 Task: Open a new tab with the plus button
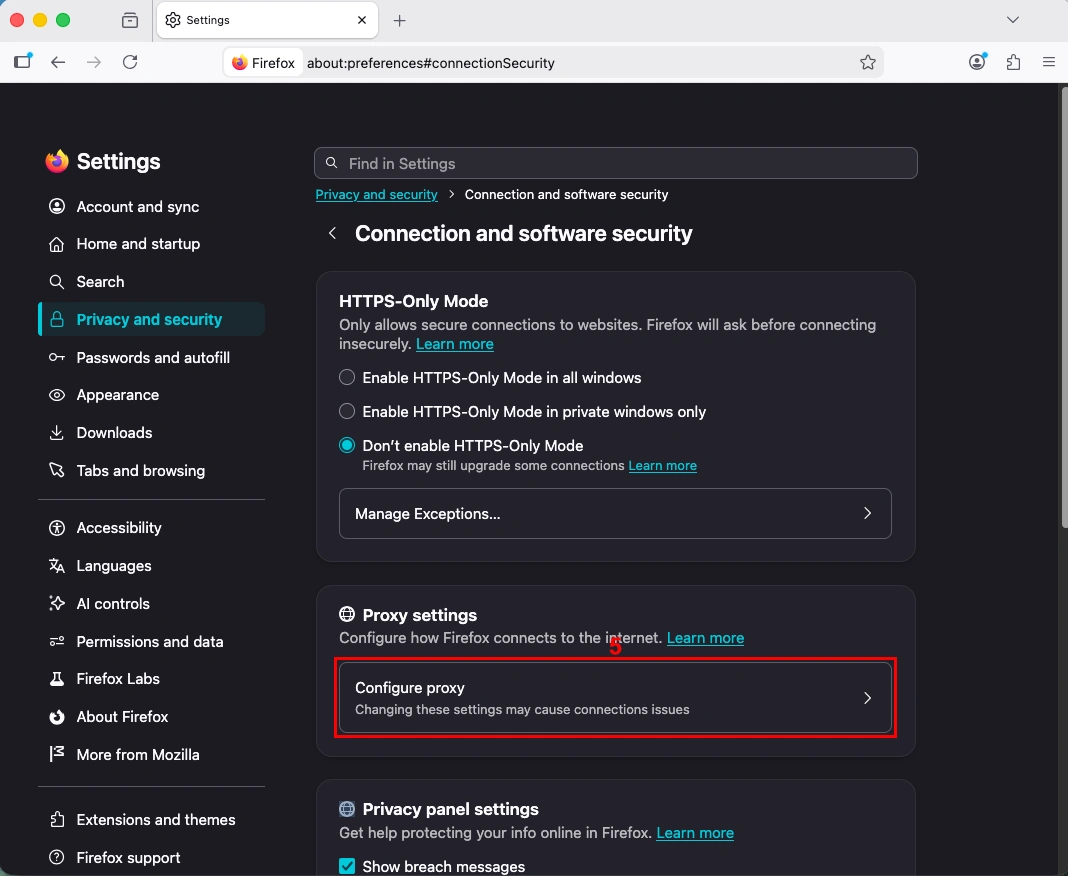point(400,20)
